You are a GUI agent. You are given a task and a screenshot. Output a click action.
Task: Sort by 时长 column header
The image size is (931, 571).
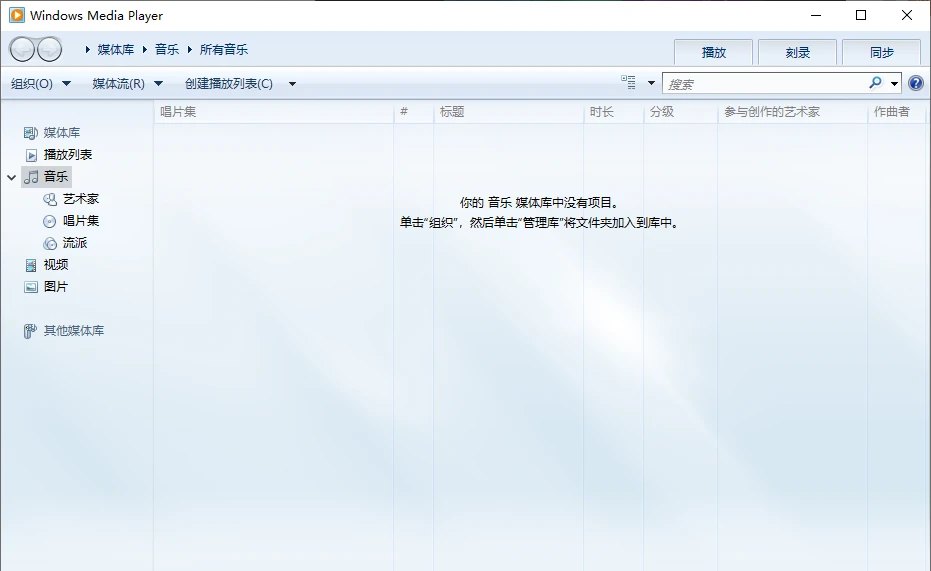coord(614,112)
